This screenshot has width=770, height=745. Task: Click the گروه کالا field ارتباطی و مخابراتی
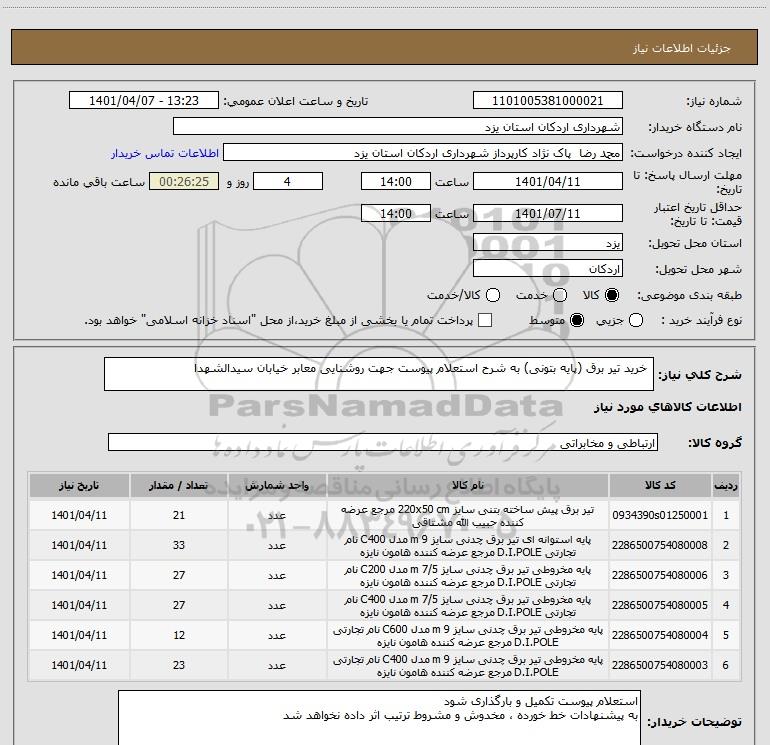(x=383, y=442)
